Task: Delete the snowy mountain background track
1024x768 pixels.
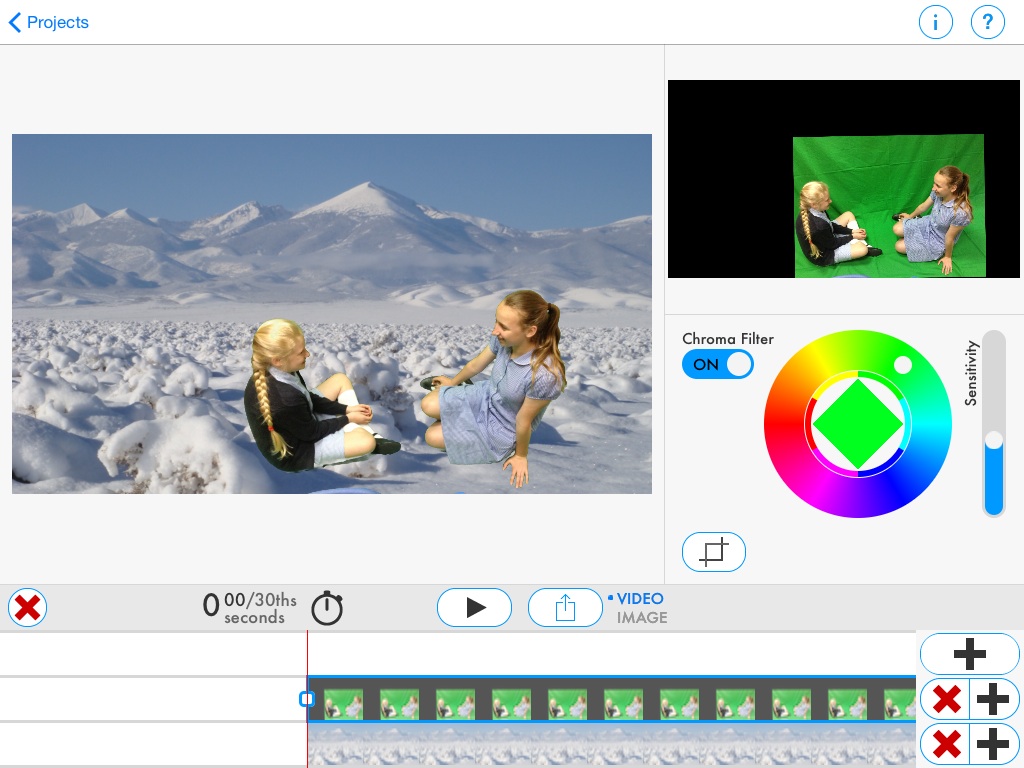Action: (x=946, y=744)
